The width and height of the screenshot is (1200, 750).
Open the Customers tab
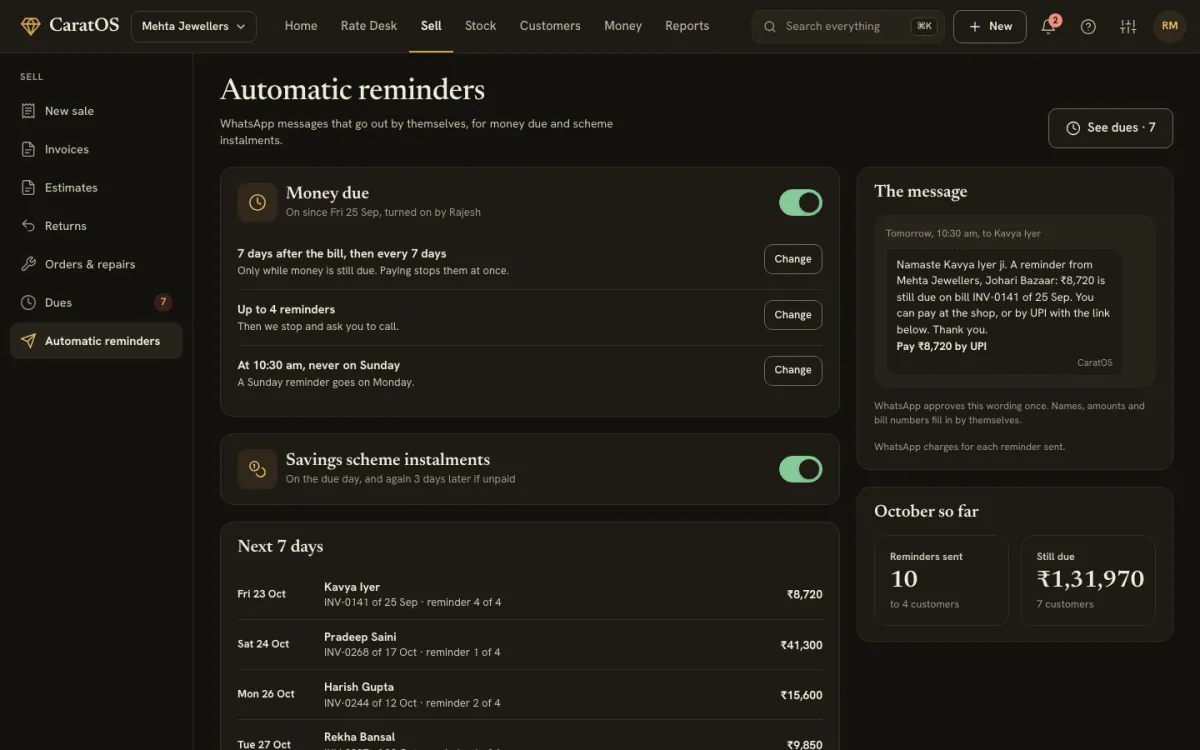tap(550, 26)
